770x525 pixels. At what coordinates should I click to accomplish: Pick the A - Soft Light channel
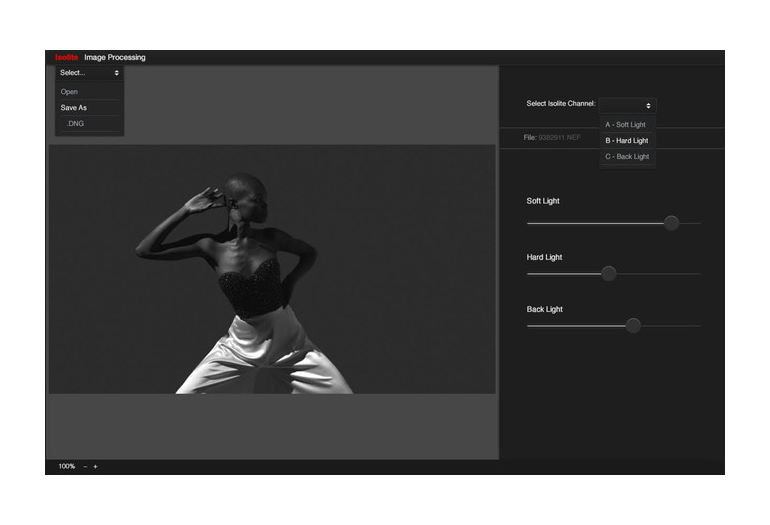[626, 125]
